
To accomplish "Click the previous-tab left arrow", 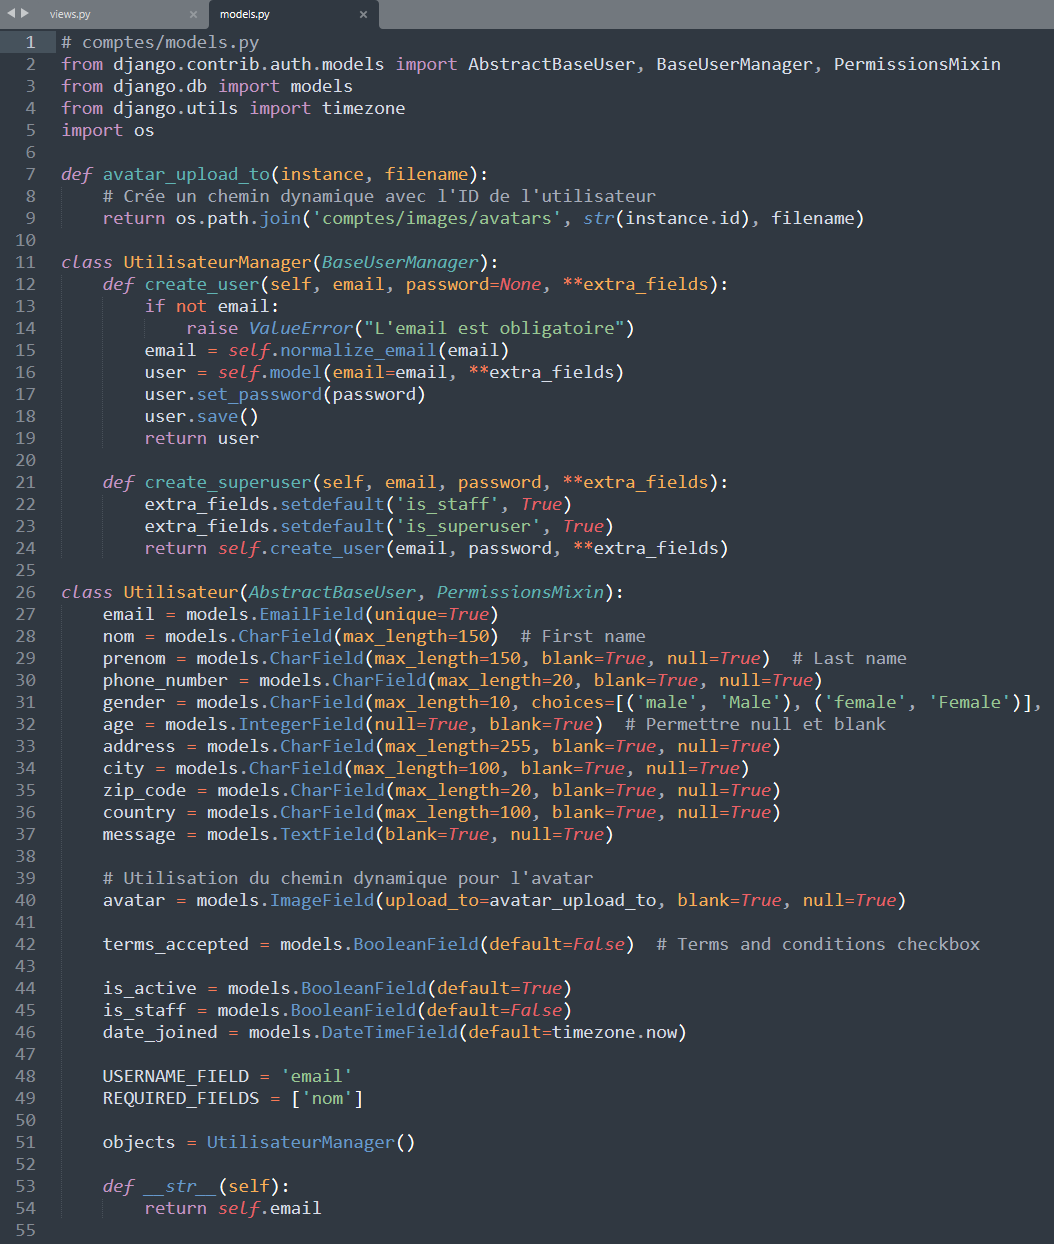I will [11, 14].
